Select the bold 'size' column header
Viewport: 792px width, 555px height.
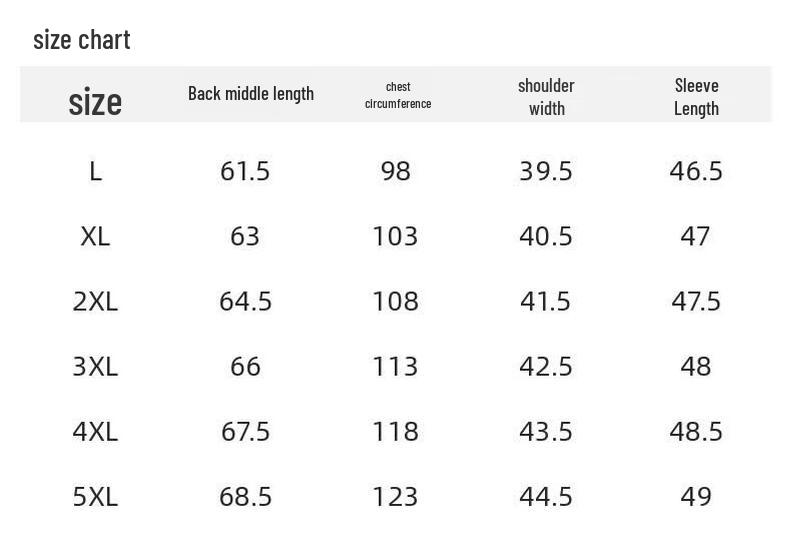pyautogui.click(x=95, y=102)
